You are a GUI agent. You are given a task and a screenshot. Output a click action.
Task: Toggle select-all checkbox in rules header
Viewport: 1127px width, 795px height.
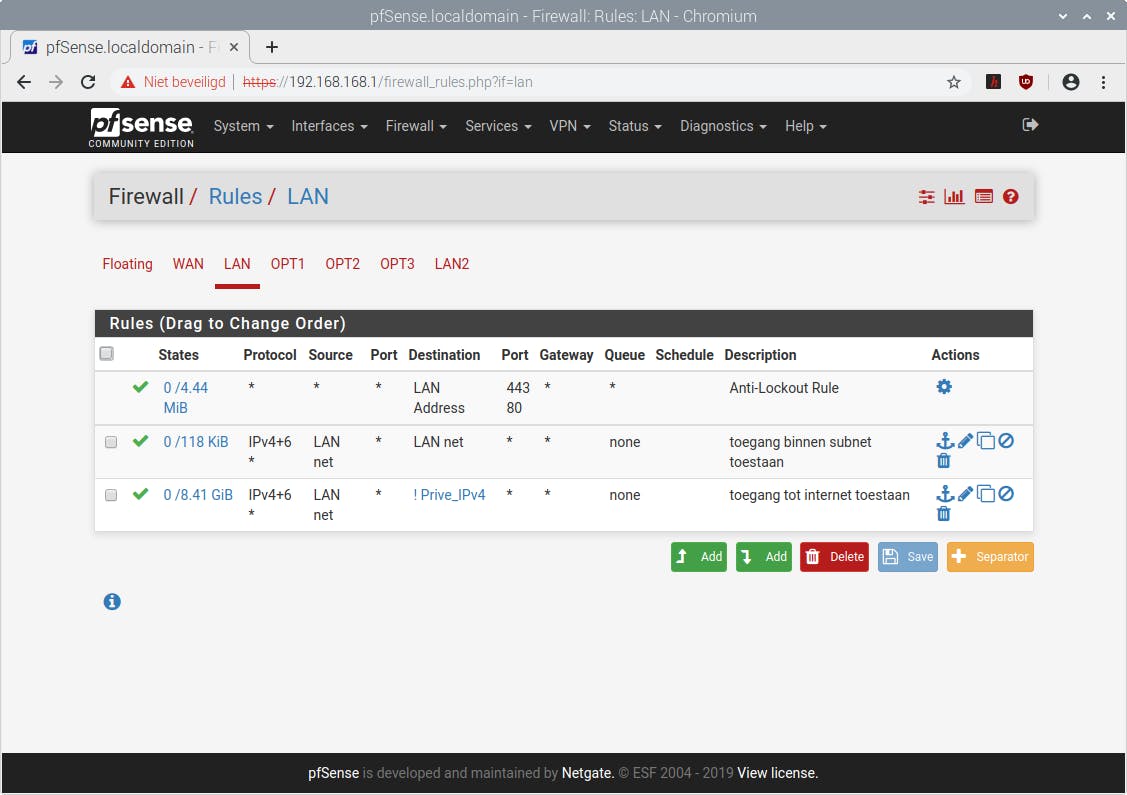coord(106,354)
